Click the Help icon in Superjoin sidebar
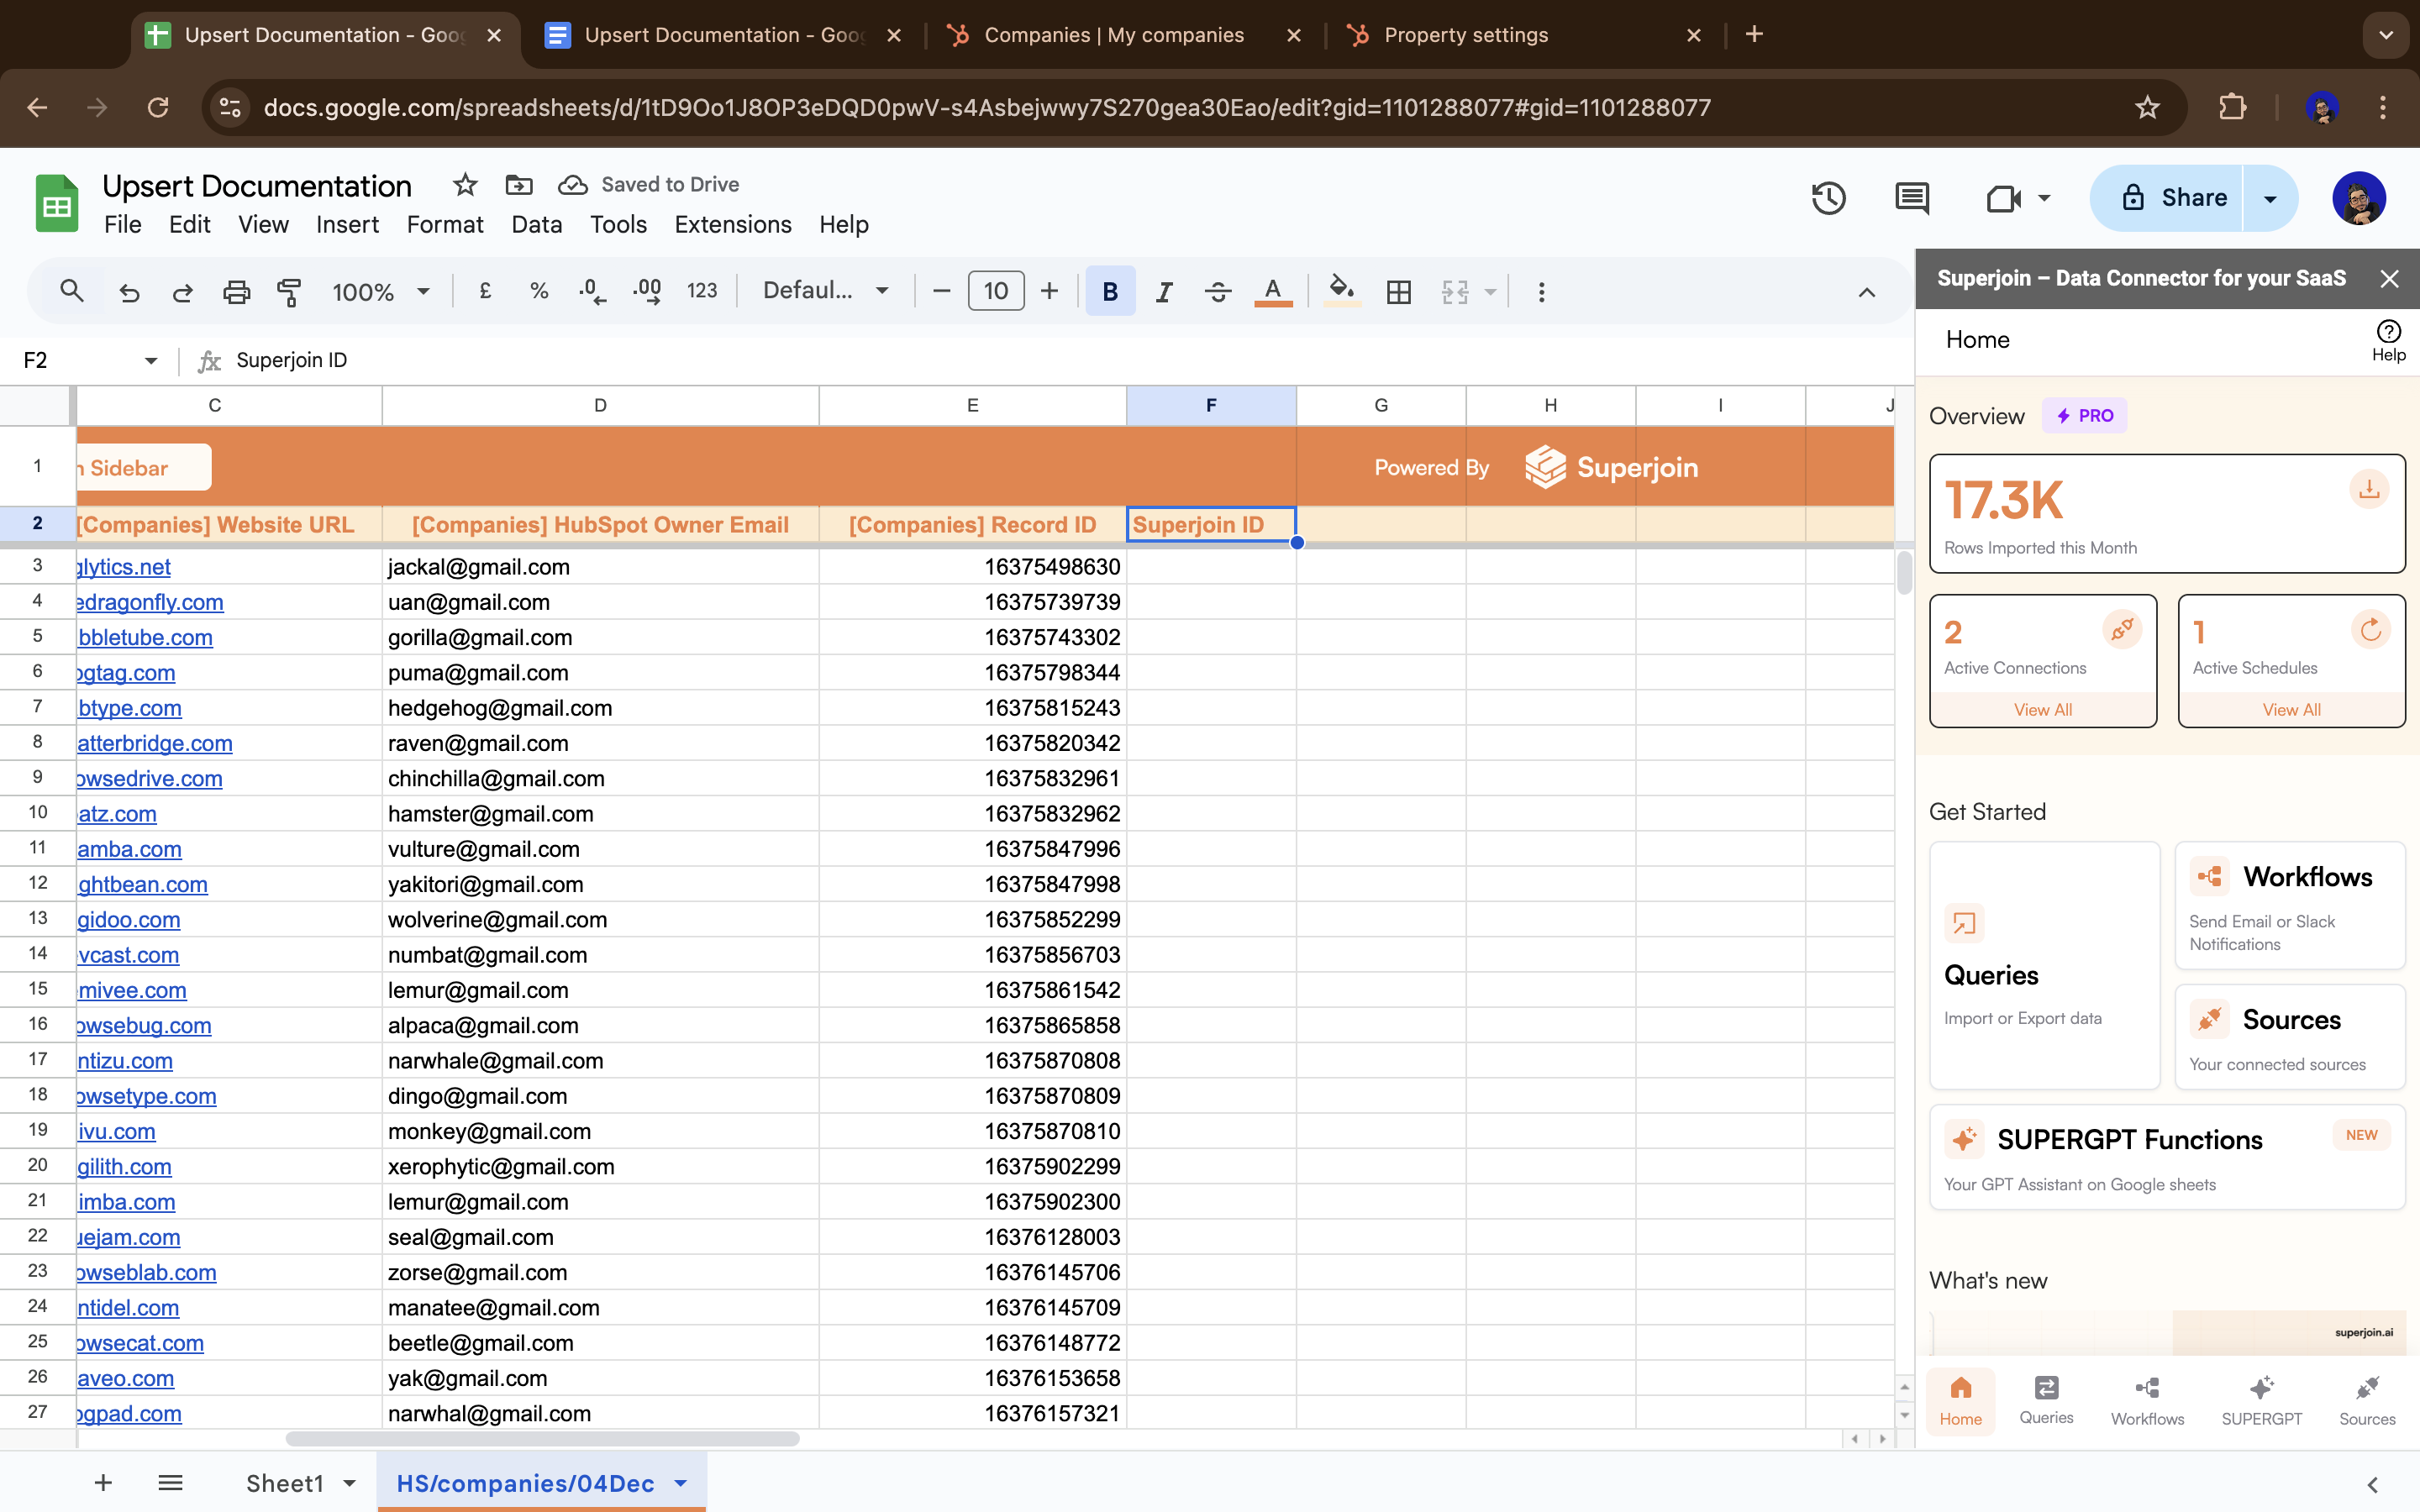This screenshot has width=2420, height=1512. 2388,340
